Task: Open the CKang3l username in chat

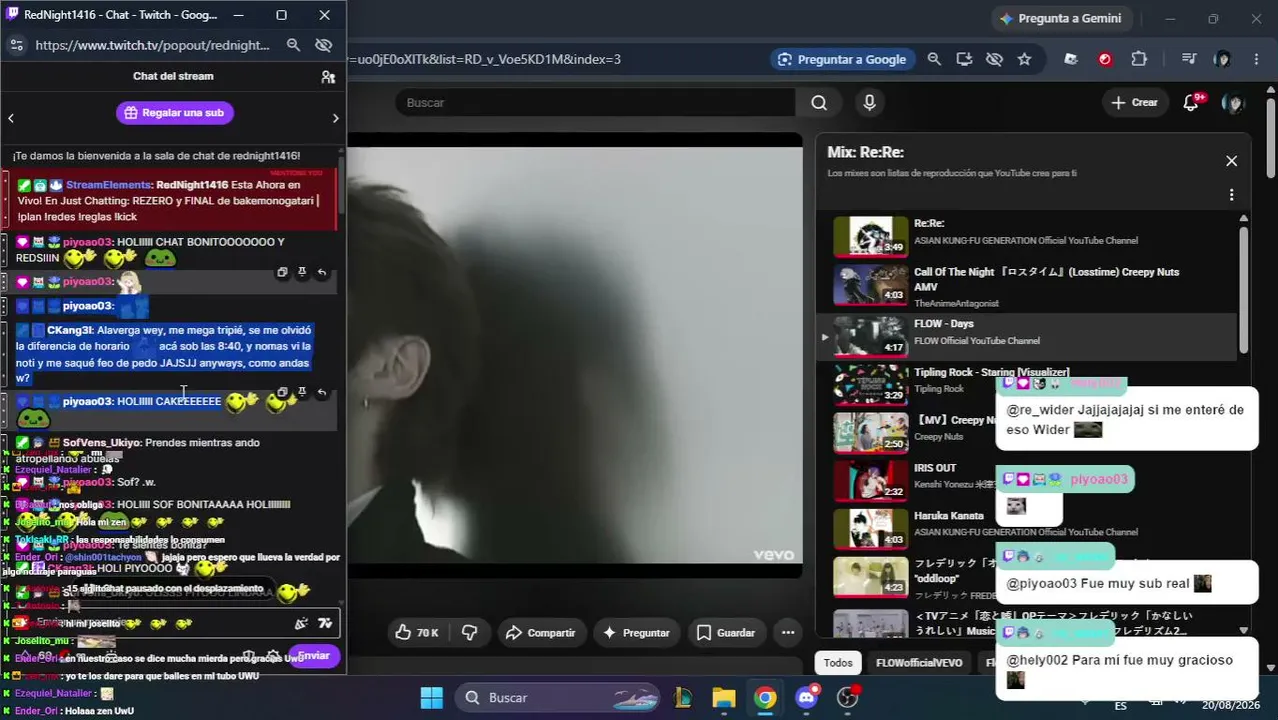Action: pyautogui.click(x=68, y=330)
